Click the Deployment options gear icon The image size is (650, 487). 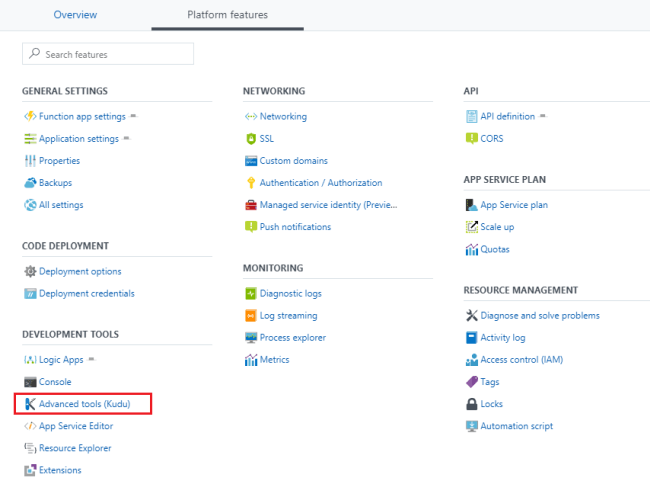tap(30, 272)
